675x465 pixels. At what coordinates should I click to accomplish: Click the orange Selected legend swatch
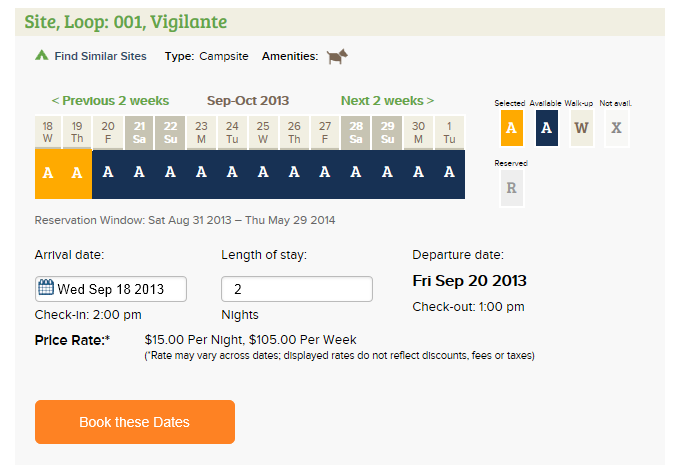coord(511,128)
